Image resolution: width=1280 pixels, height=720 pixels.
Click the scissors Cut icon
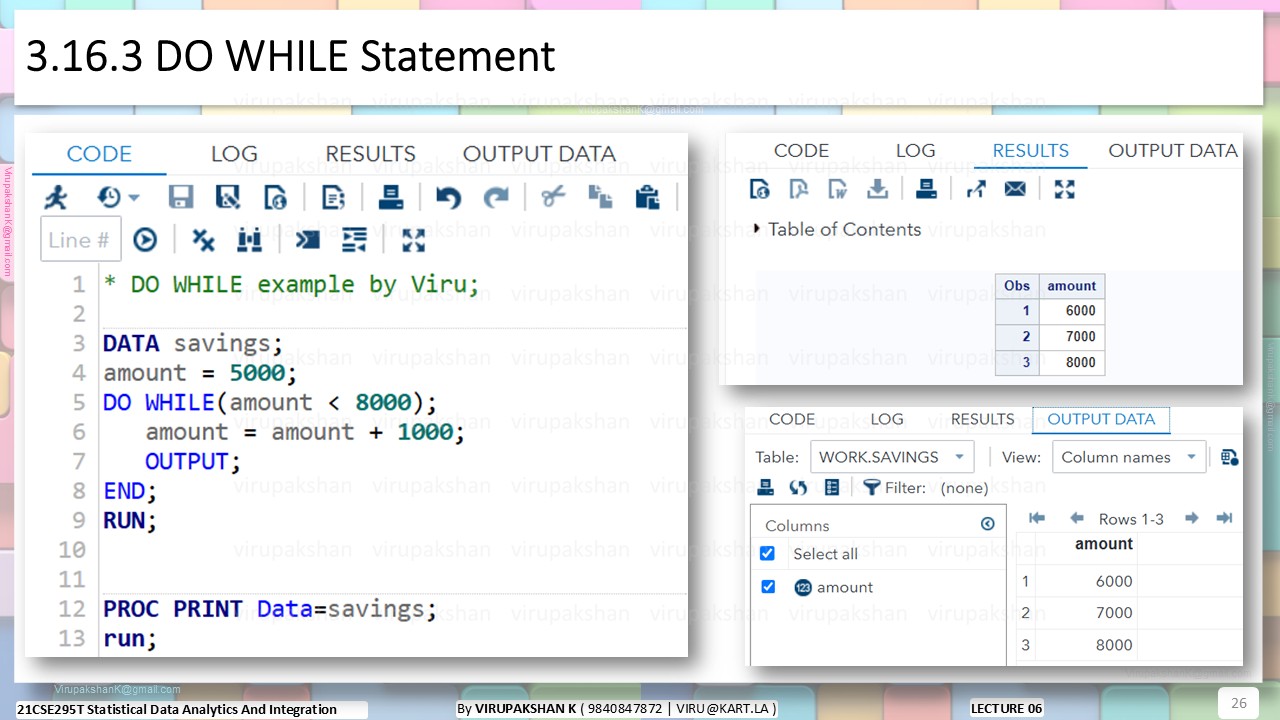tap(553, 197)
